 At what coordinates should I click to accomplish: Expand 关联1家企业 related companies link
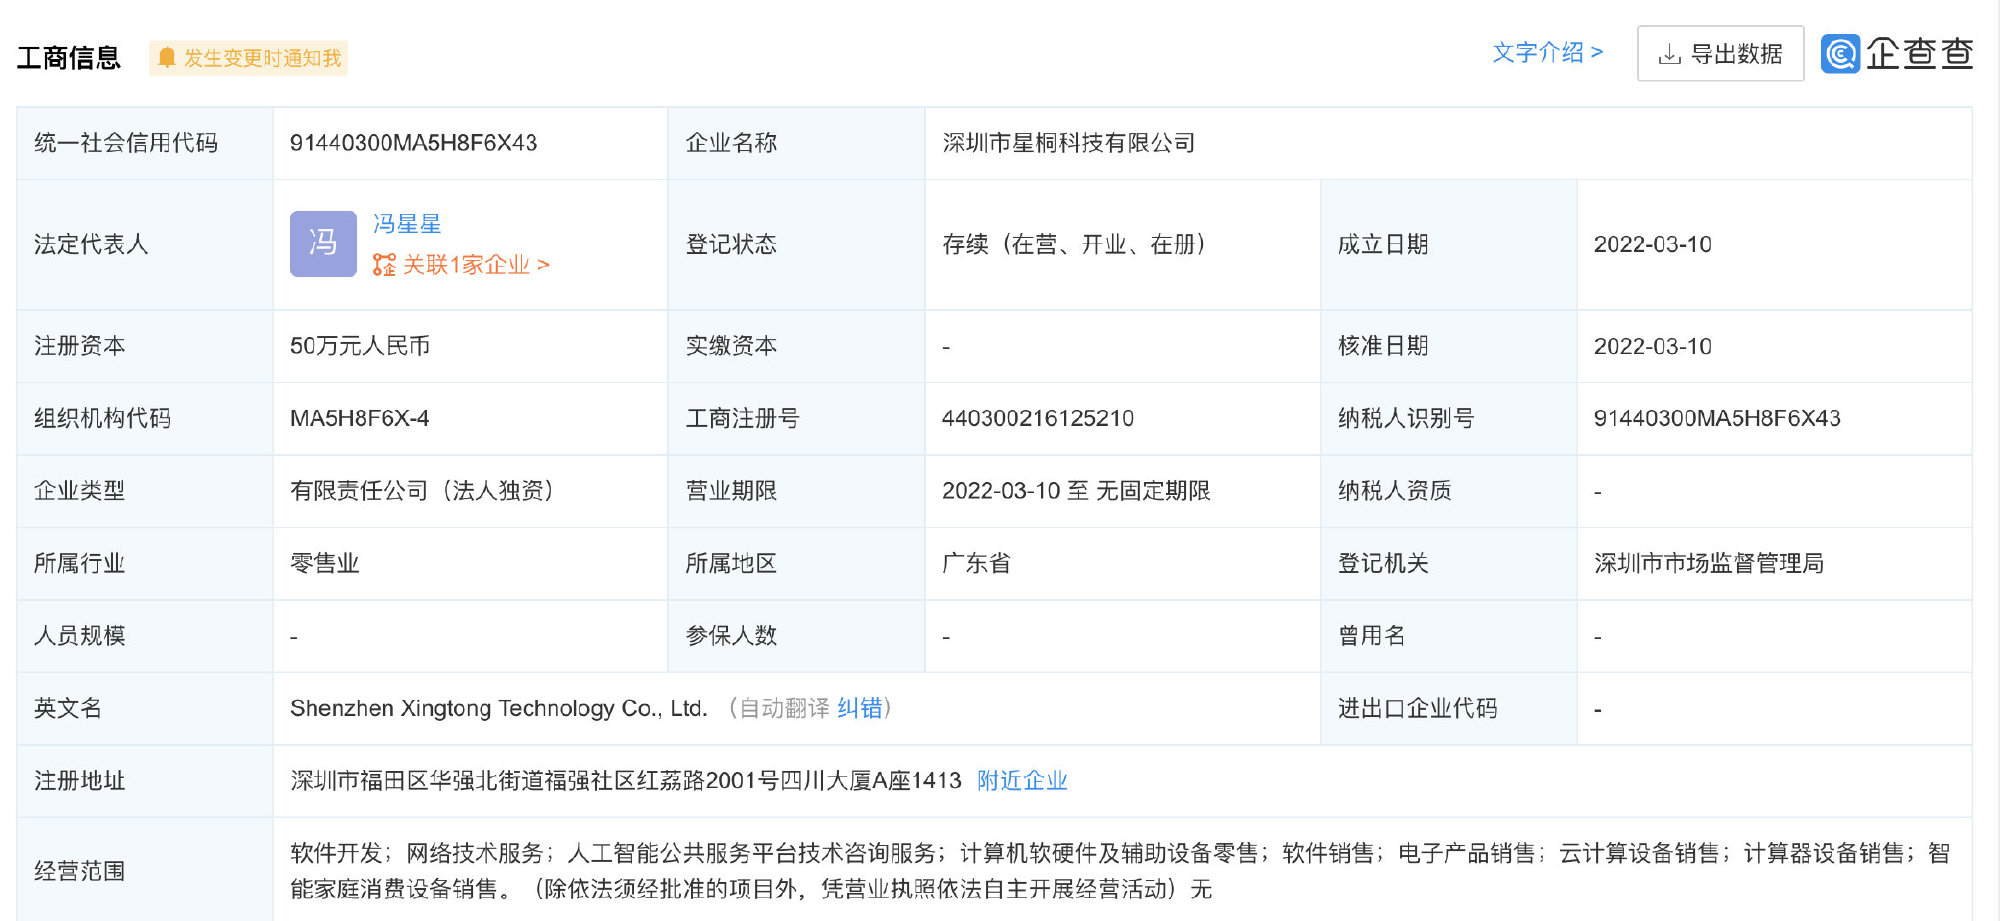click(x=475, y=265)
